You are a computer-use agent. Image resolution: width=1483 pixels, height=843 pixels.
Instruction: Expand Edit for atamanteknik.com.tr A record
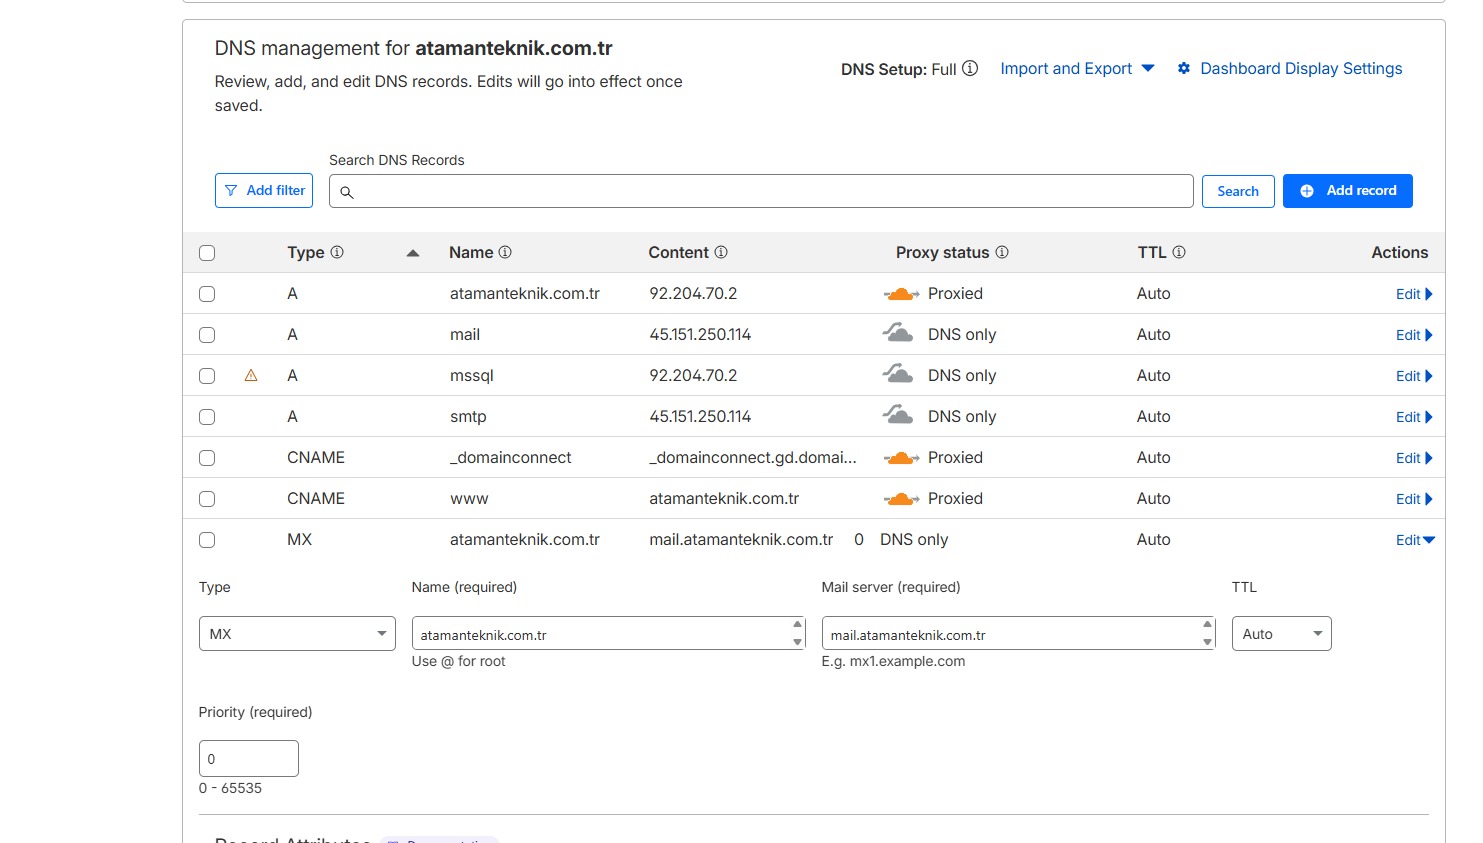(1414, 294)
